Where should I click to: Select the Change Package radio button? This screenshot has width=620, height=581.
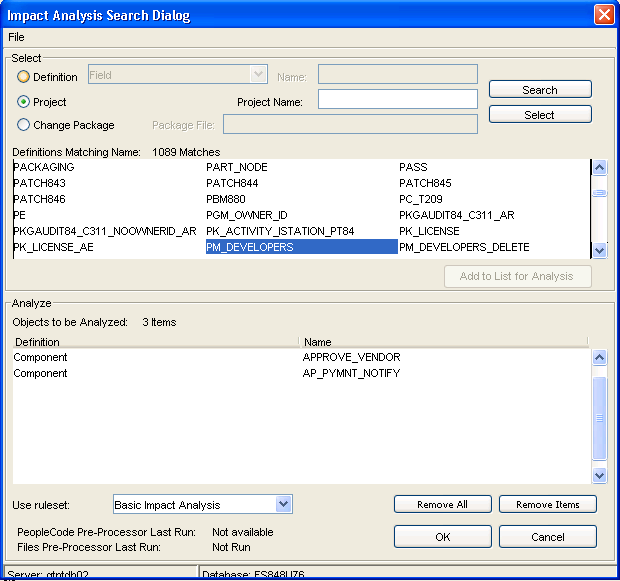(23, 125)
